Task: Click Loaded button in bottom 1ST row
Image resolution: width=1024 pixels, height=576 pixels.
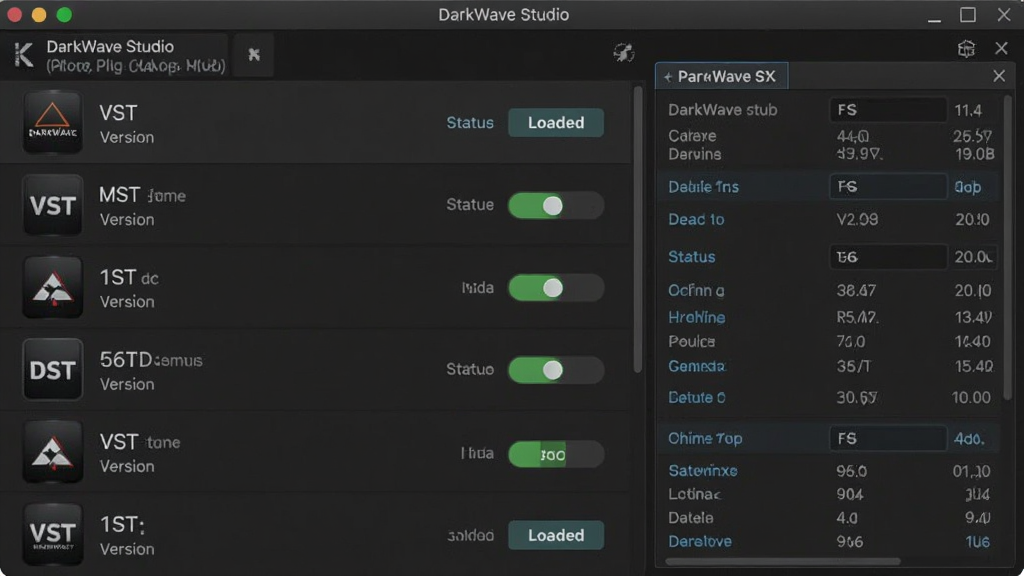Action: pyautogui.click(x=556, y=536)
